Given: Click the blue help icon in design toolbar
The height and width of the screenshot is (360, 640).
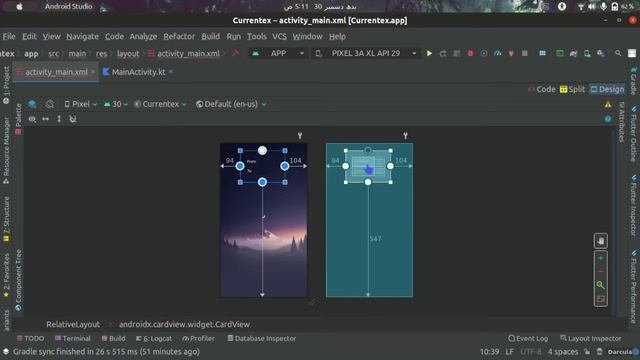Looking at the screenshot, I should [x=608, y=119].
